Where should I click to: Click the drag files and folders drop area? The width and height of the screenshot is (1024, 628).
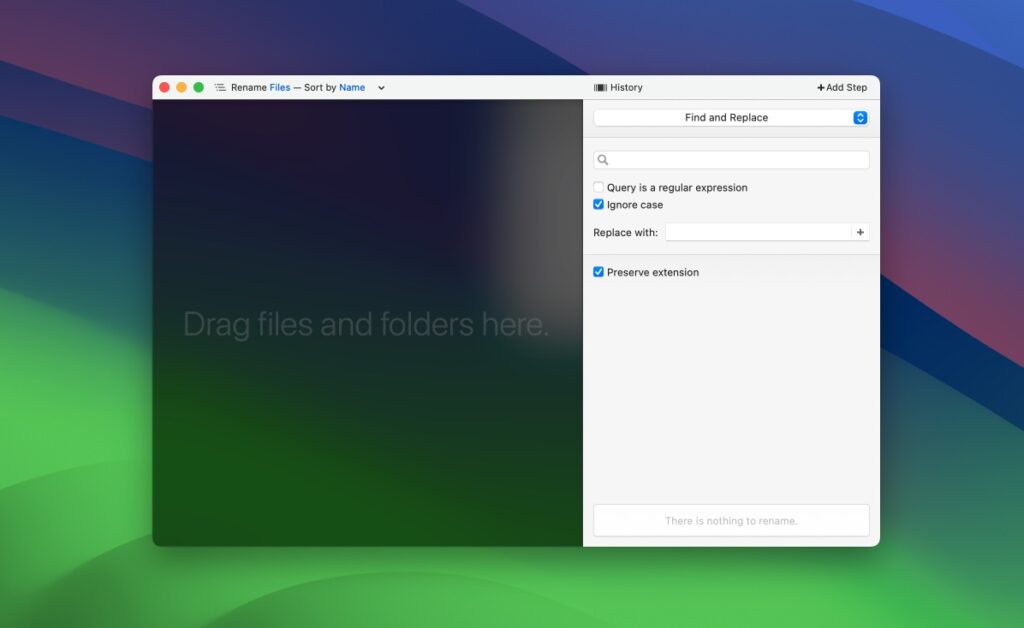(x=366, y=323)
